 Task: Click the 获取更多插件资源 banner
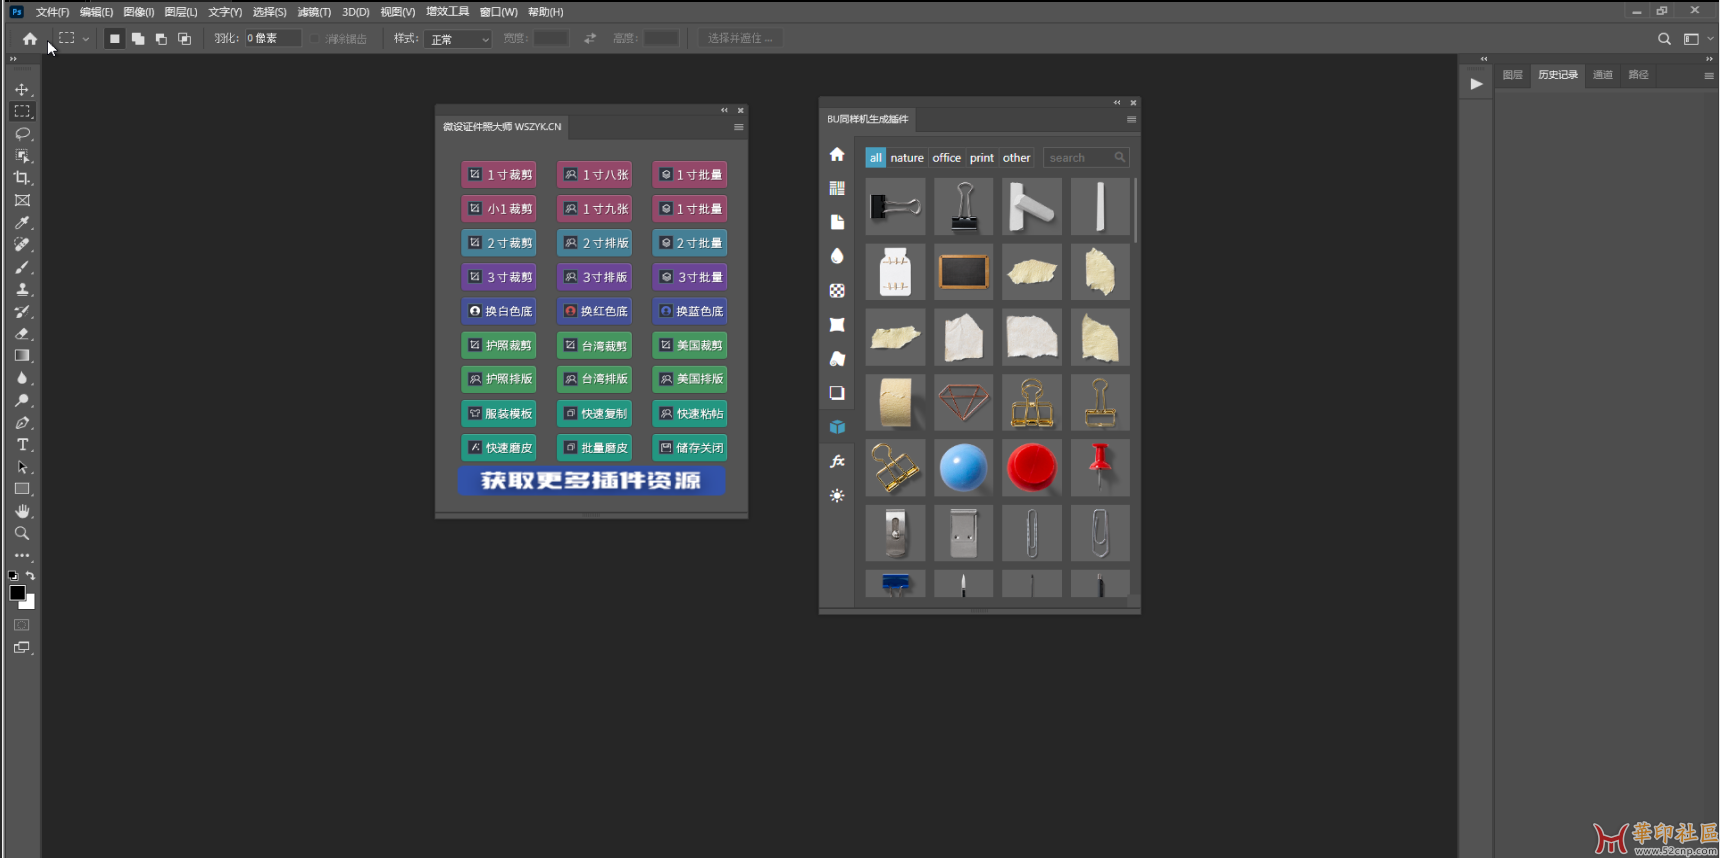[x=591, y=481]
